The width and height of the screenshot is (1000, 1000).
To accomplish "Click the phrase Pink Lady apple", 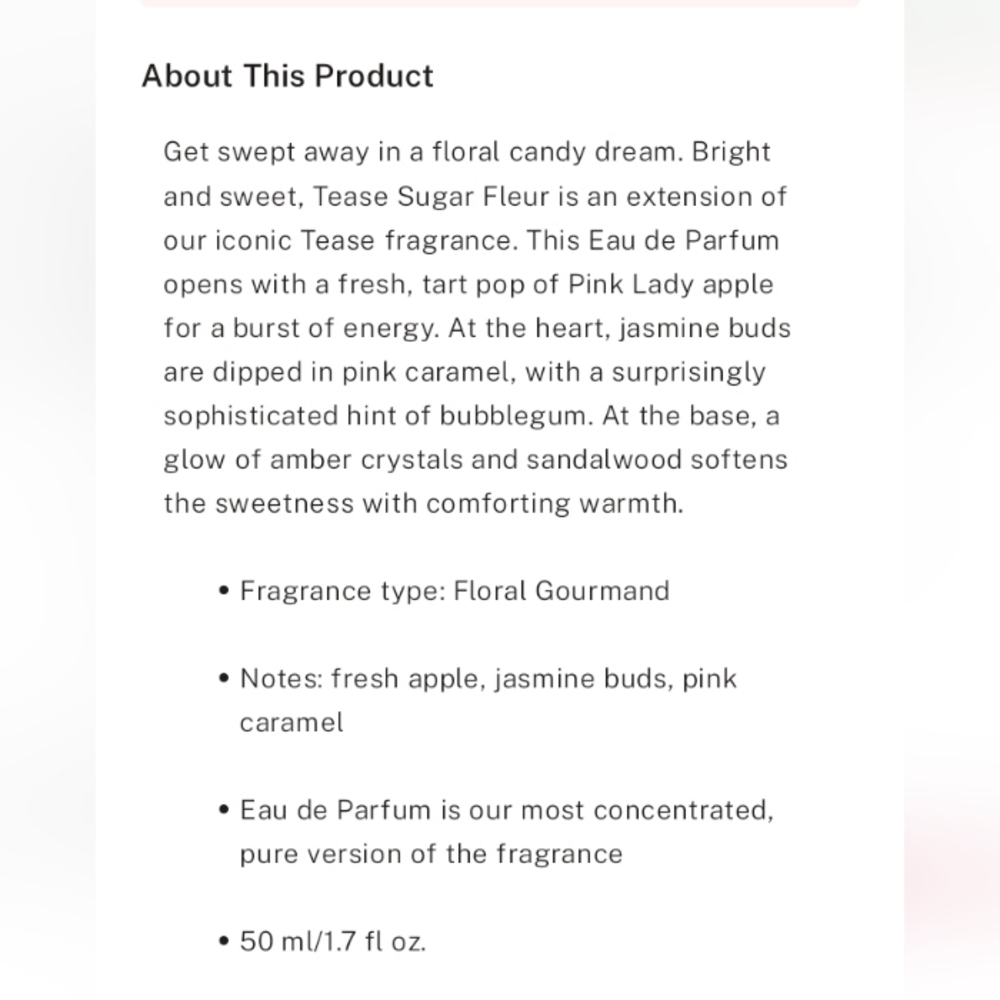I will pos(670,284).
